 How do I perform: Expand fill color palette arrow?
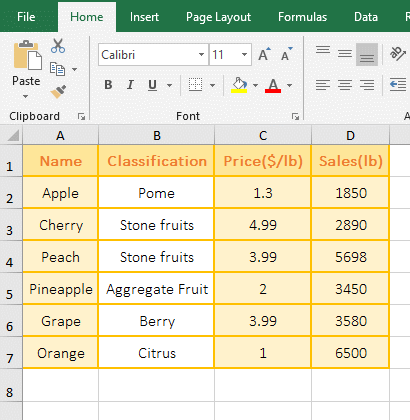point(255,85)
